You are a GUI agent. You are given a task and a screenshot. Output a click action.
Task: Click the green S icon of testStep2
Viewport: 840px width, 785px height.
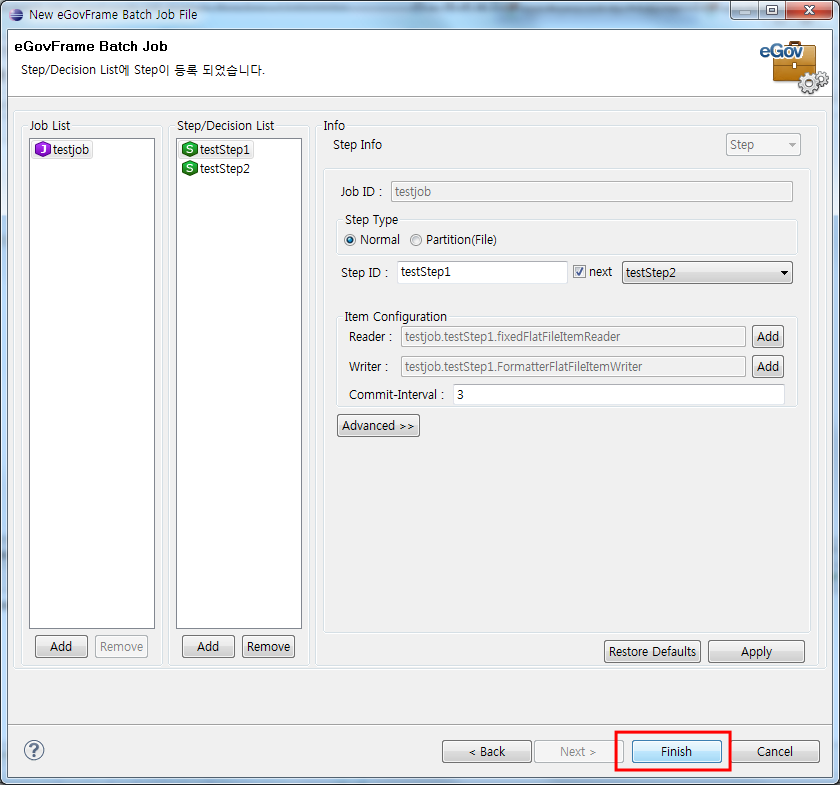click(190, 168)
